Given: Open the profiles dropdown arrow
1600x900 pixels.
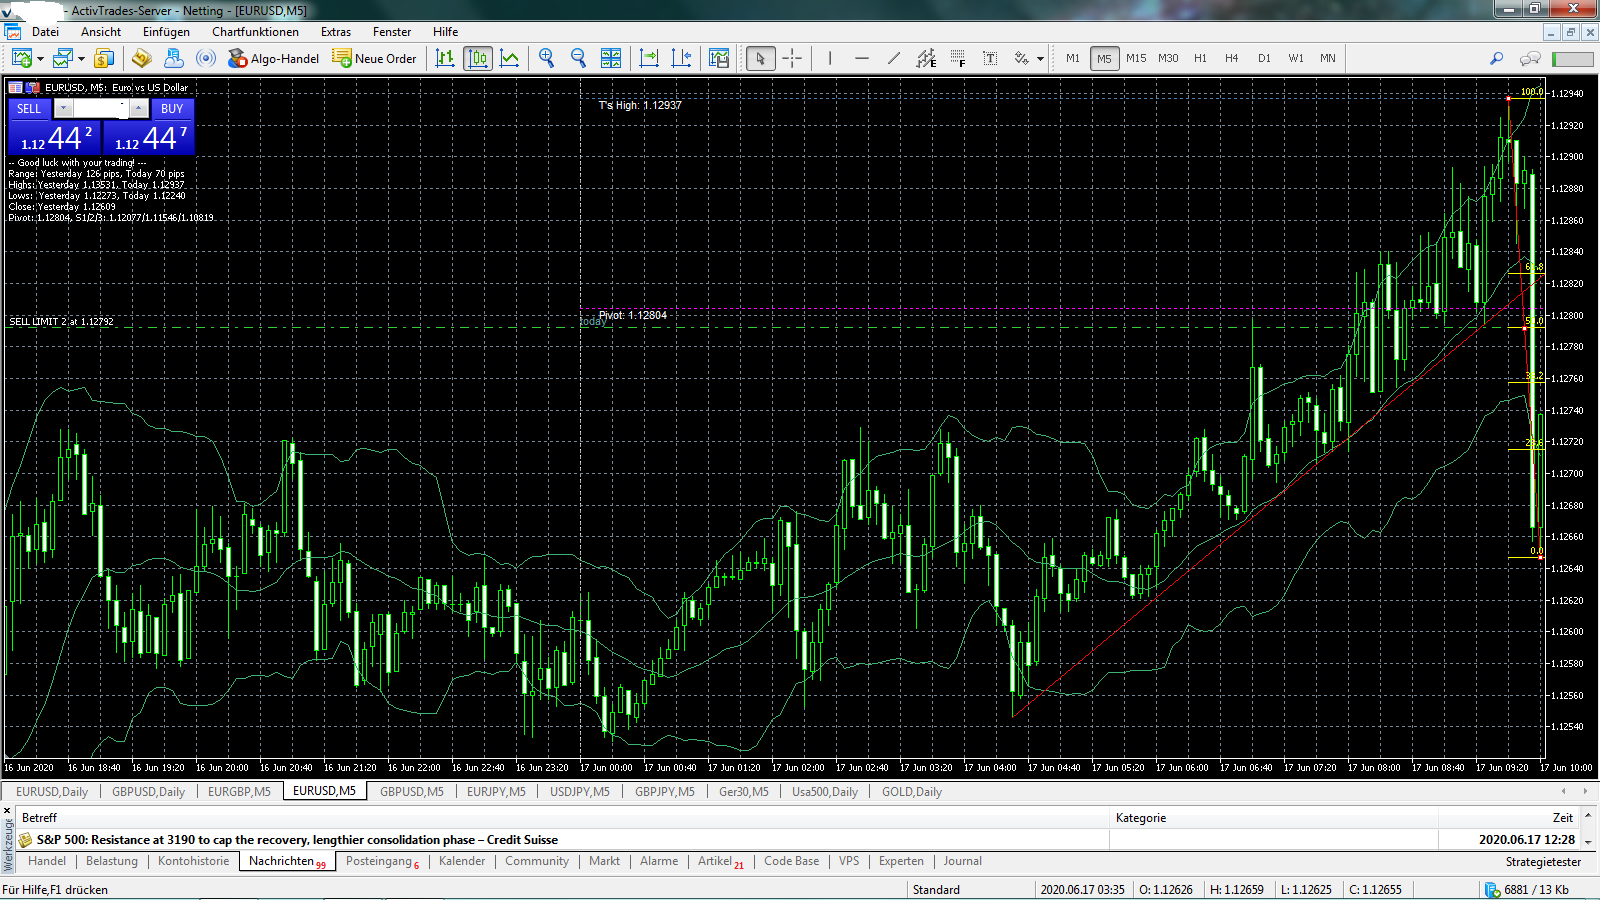Looking at the screenshot, I should 82,59.
